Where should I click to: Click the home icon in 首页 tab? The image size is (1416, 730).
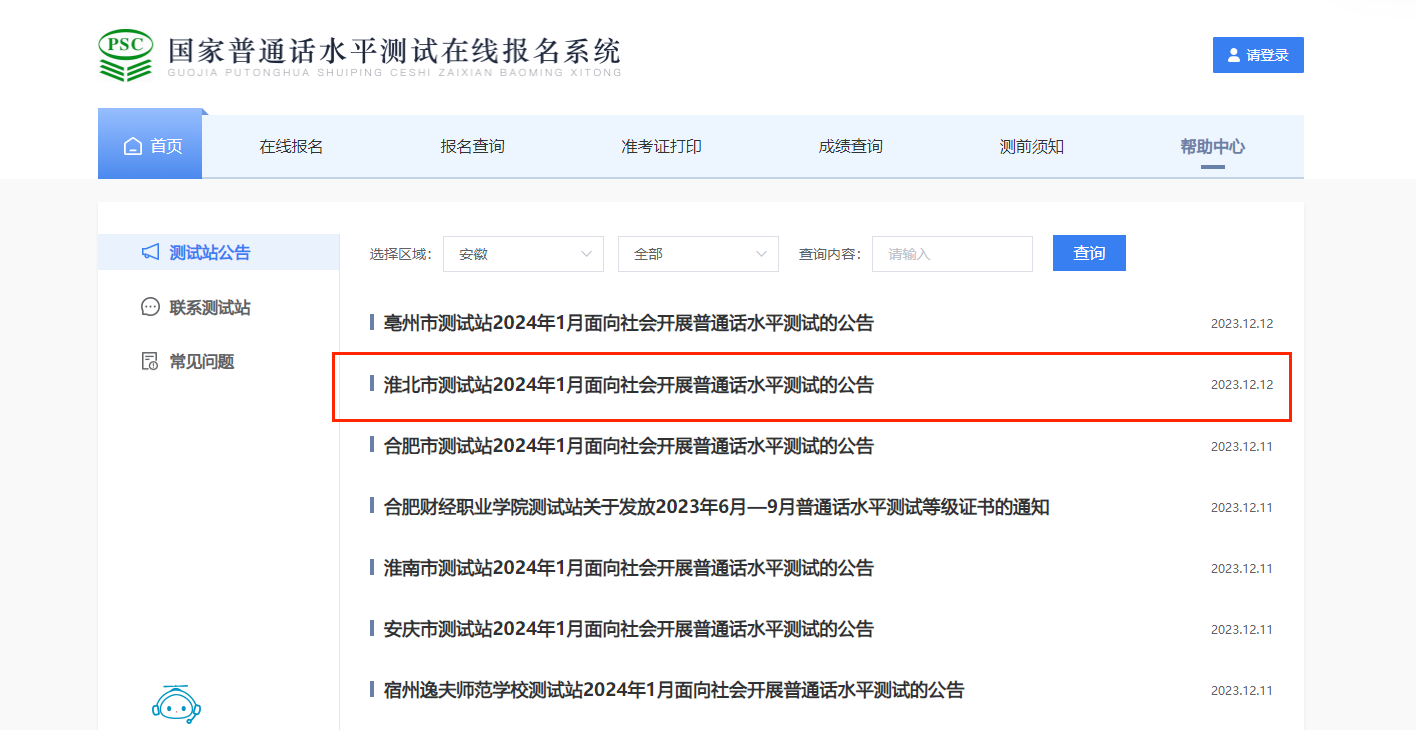pyautogui.click(x=132, y=147)
